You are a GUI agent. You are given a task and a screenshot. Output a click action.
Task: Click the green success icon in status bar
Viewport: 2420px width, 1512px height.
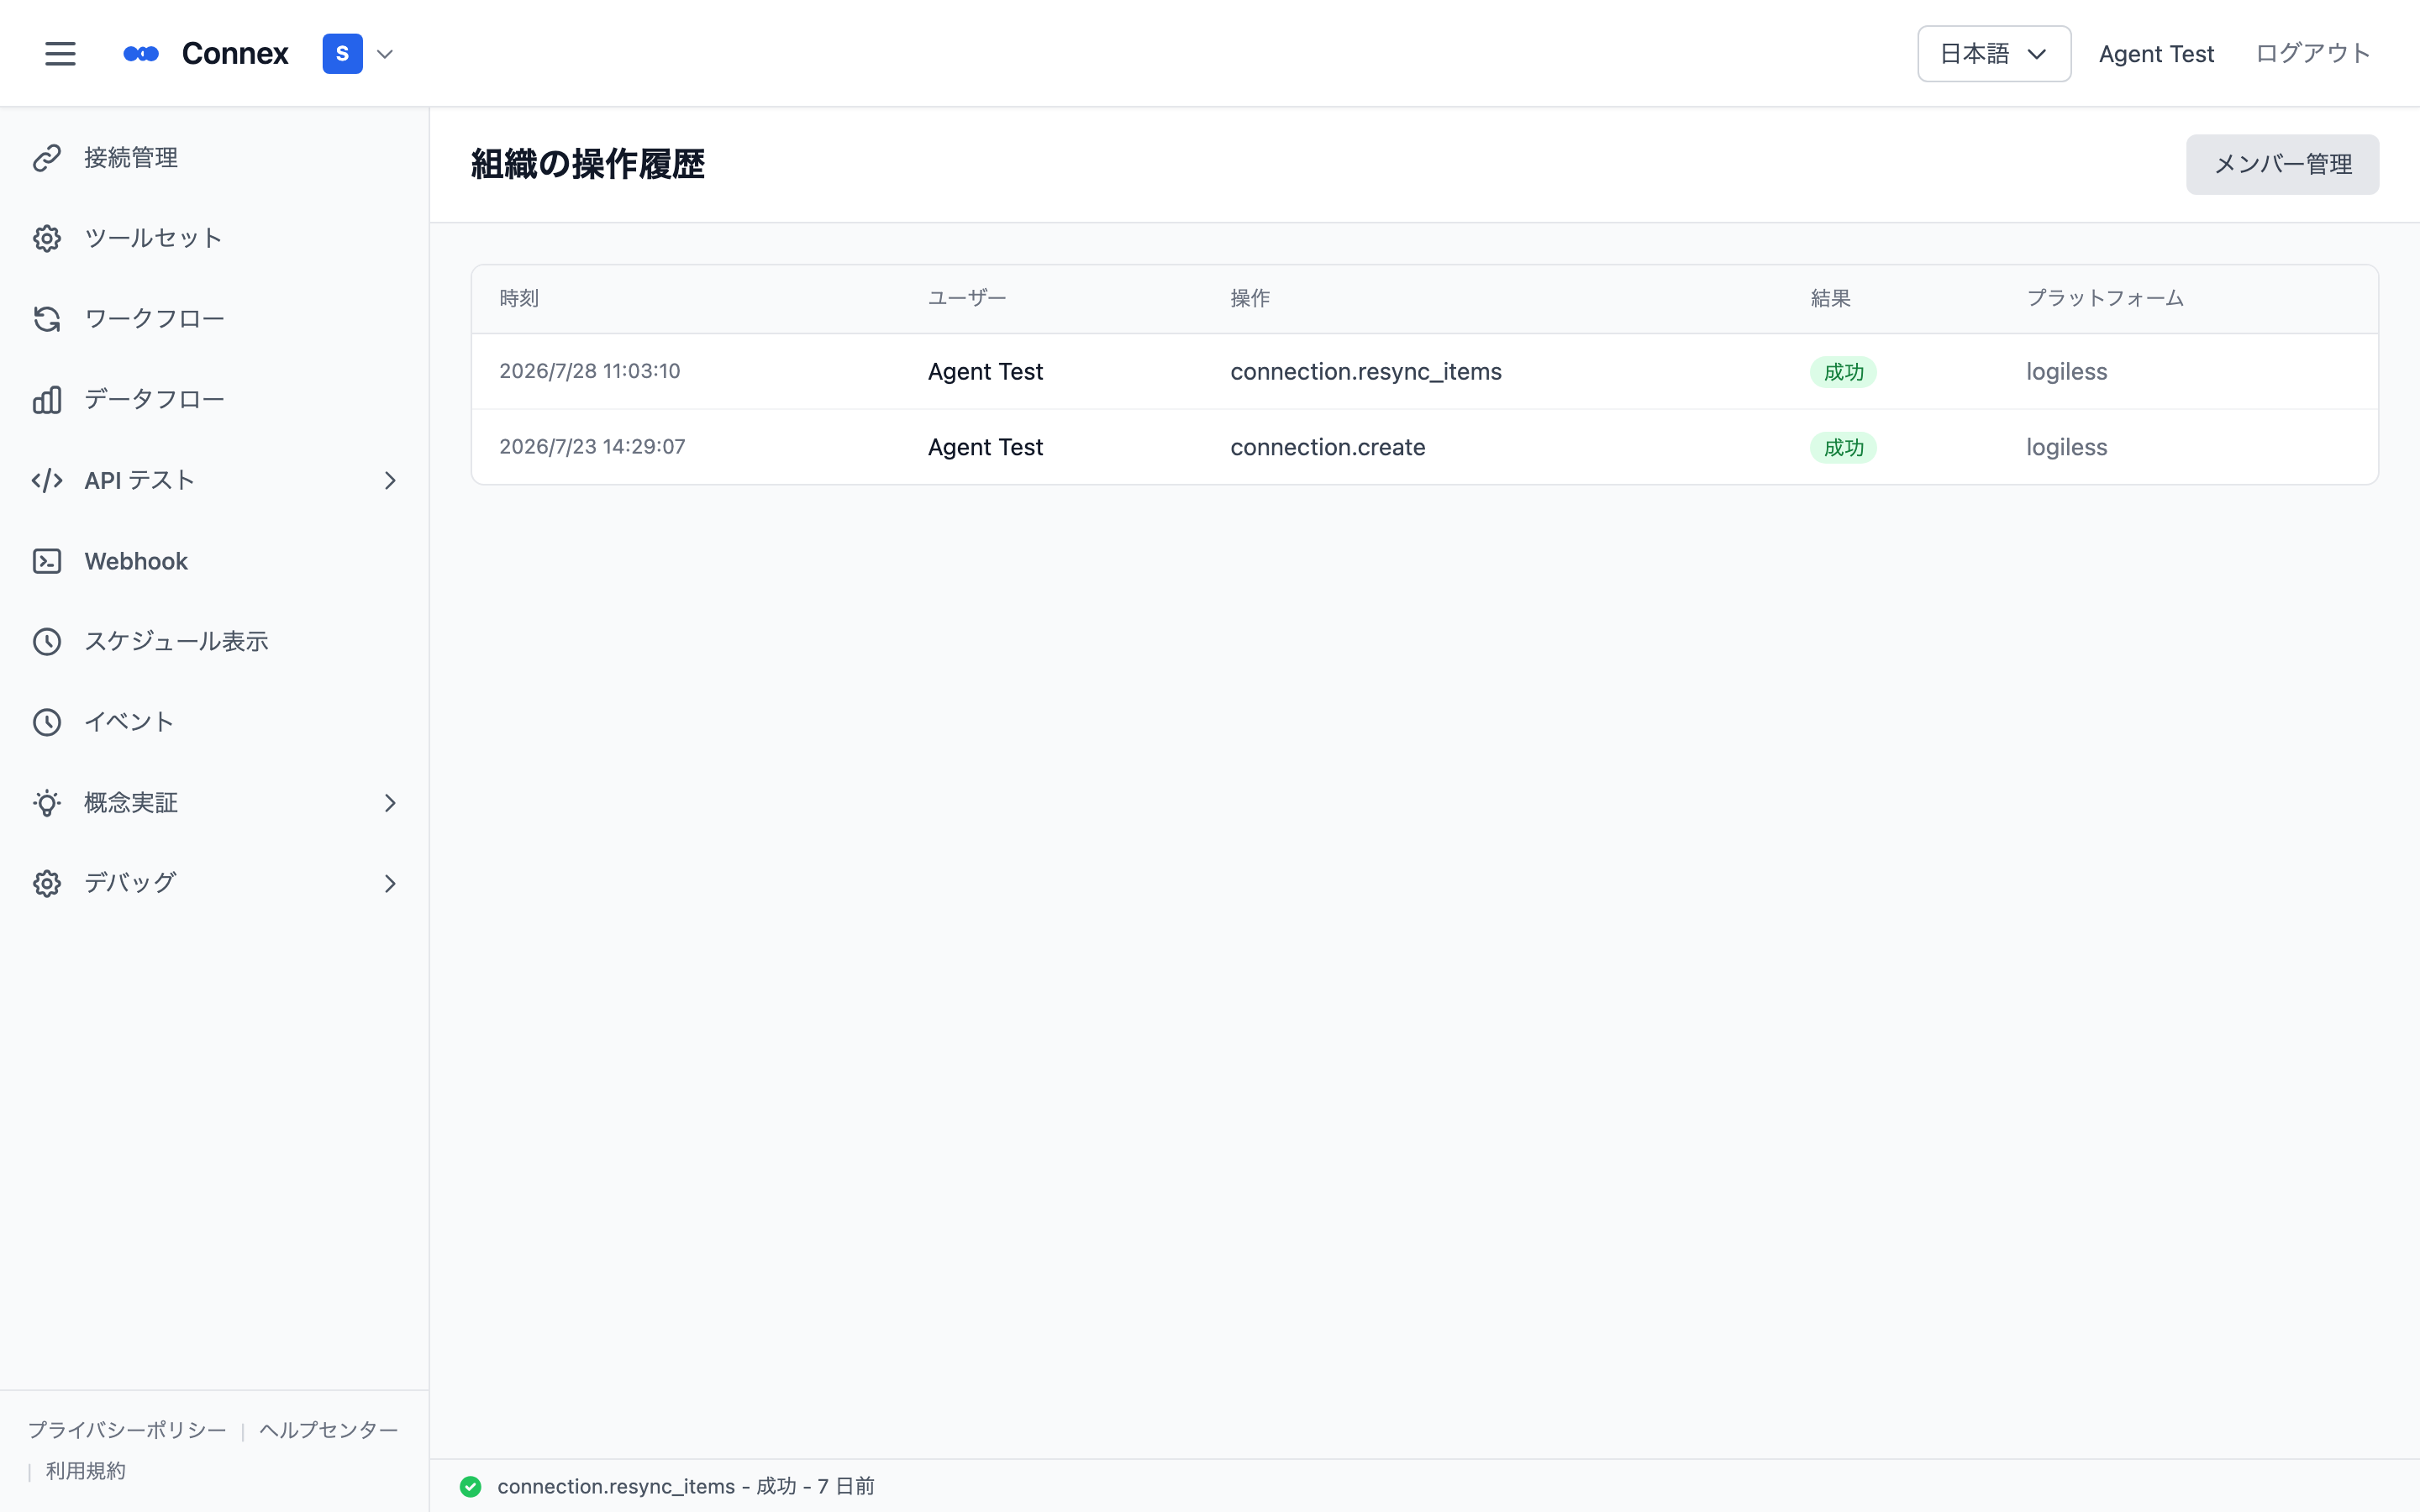(470, 1487)
